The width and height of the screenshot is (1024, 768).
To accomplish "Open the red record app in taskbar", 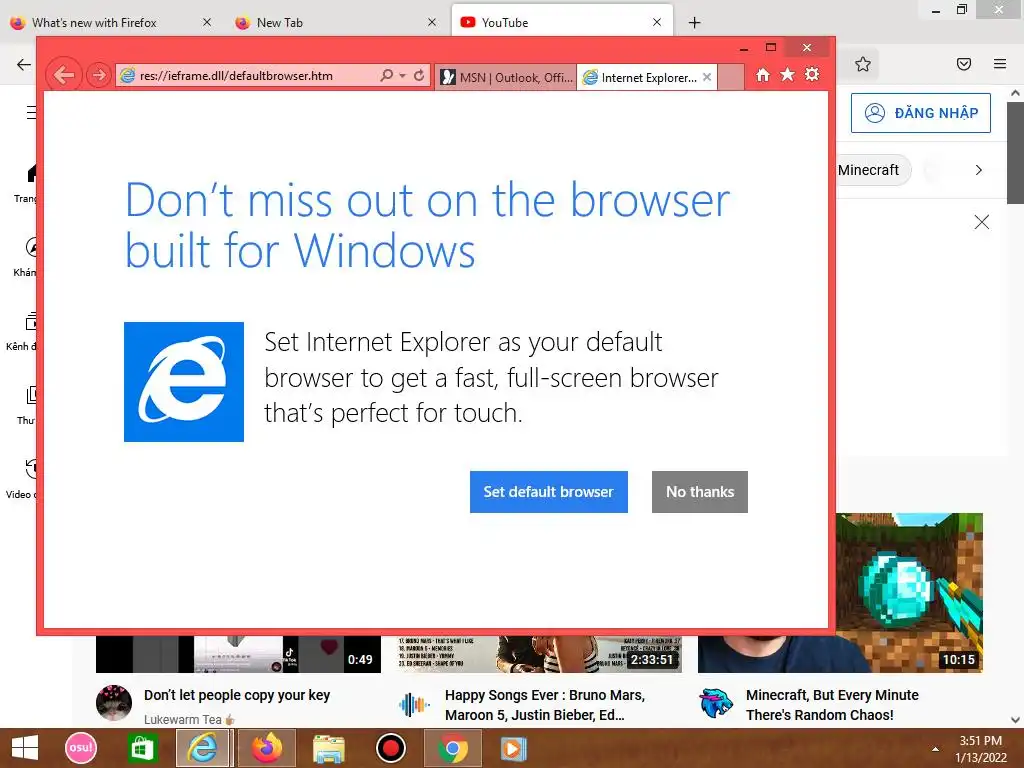I will tap(391, 748).
